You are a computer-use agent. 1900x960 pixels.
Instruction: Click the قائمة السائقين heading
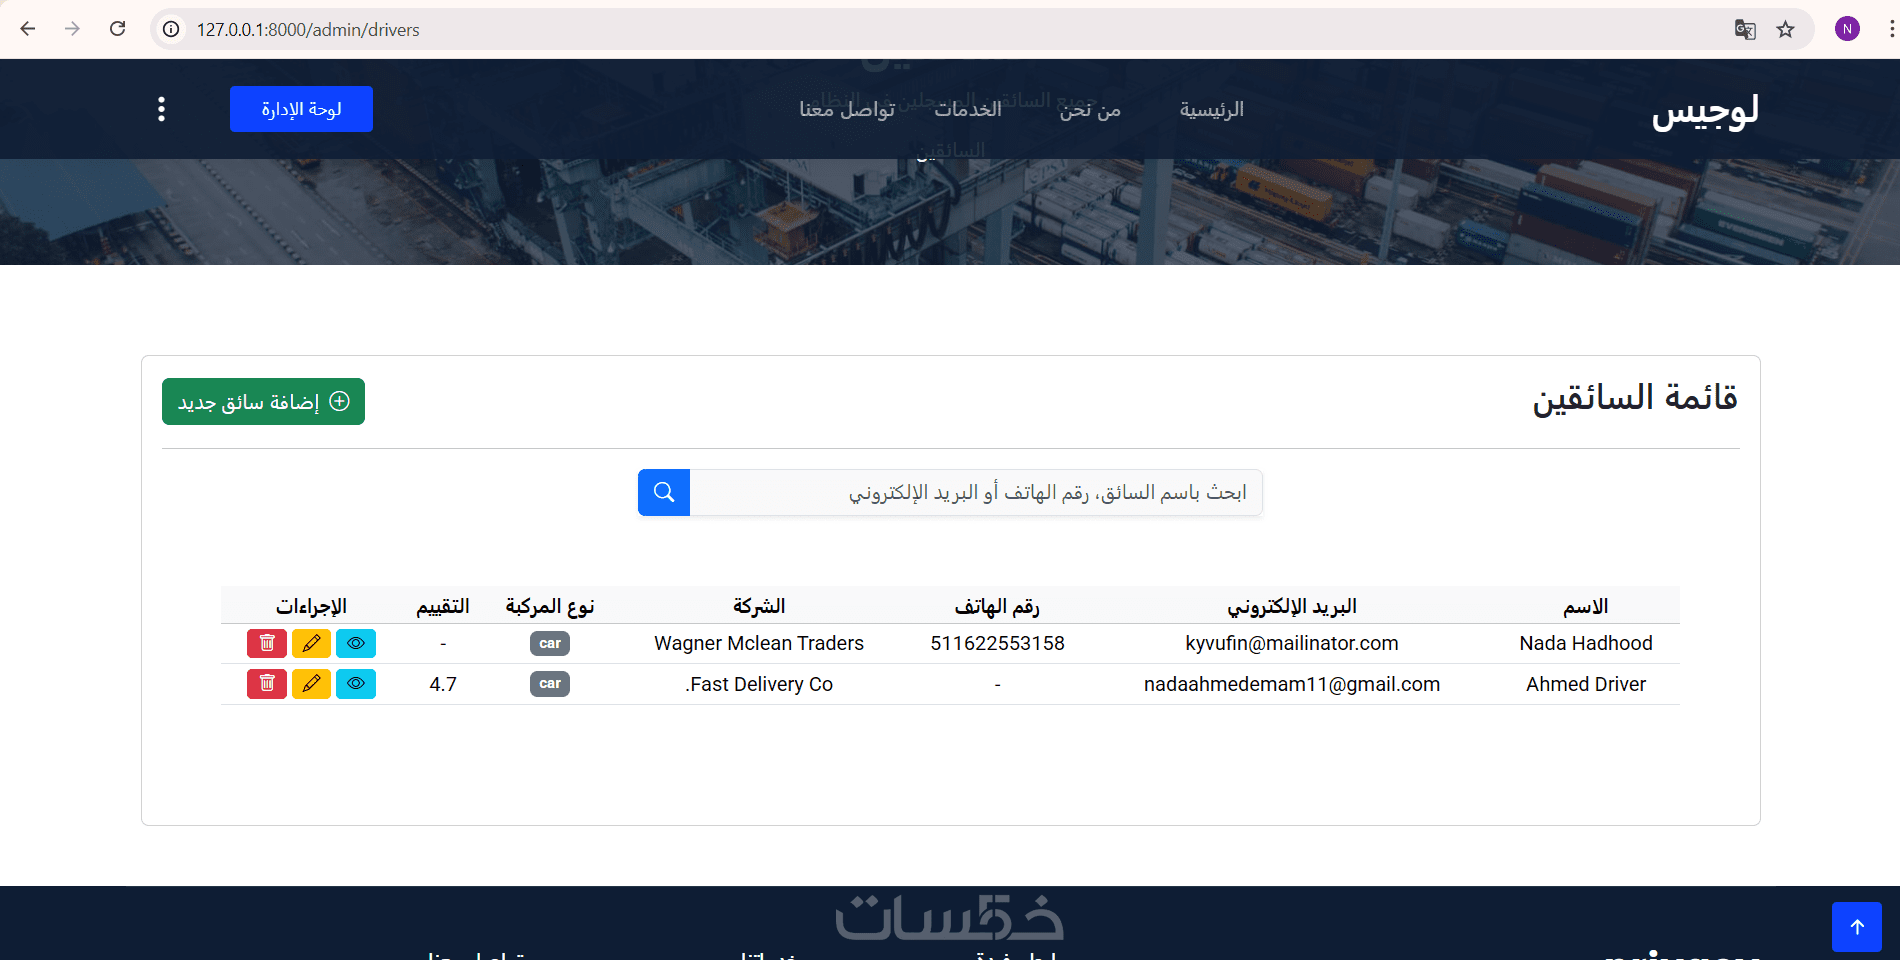tap(1636, 398)
